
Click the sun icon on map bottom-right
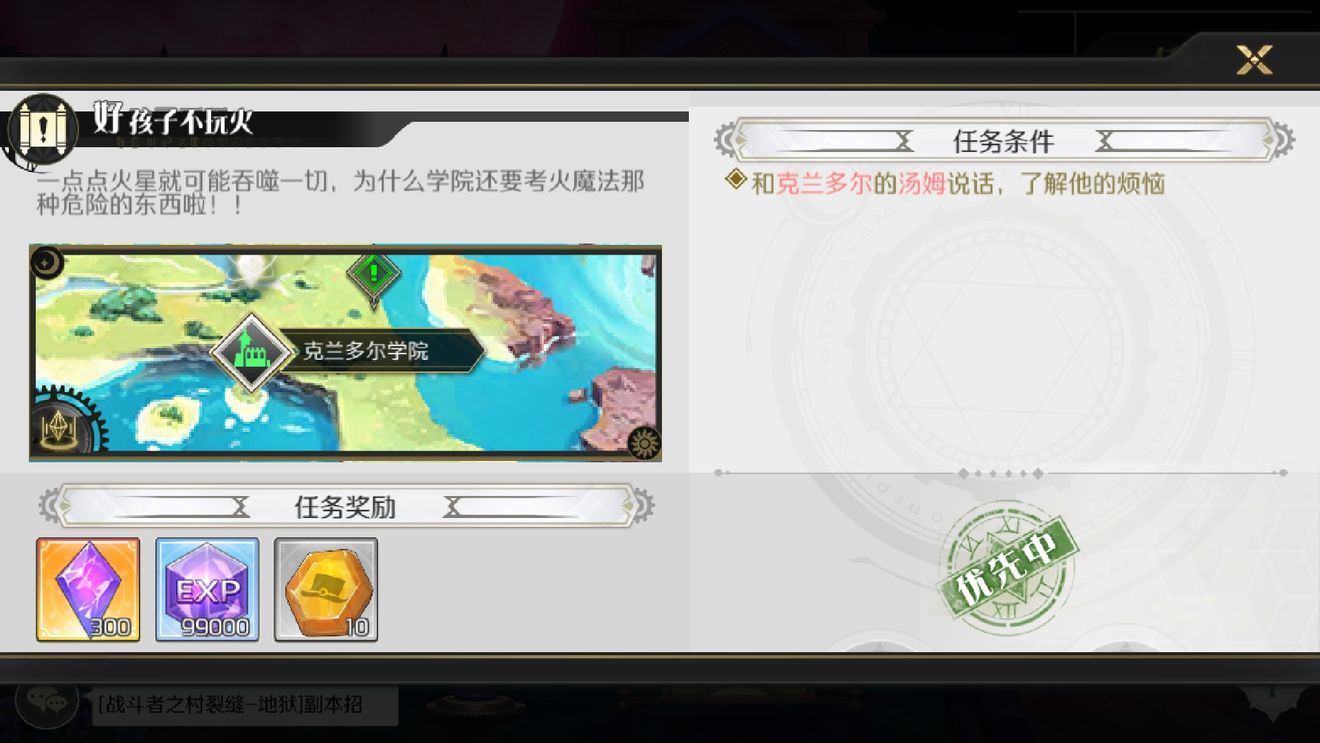(646, 441)
